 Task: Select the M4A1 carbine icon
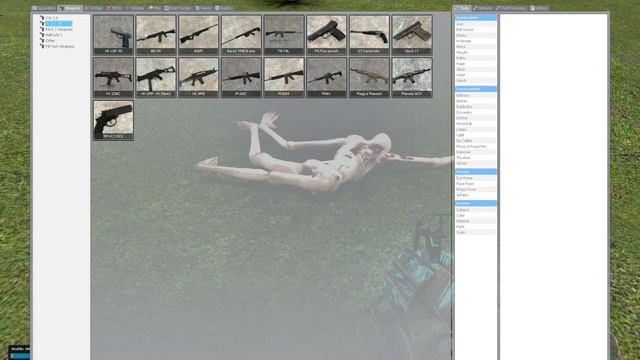(327, 78)
